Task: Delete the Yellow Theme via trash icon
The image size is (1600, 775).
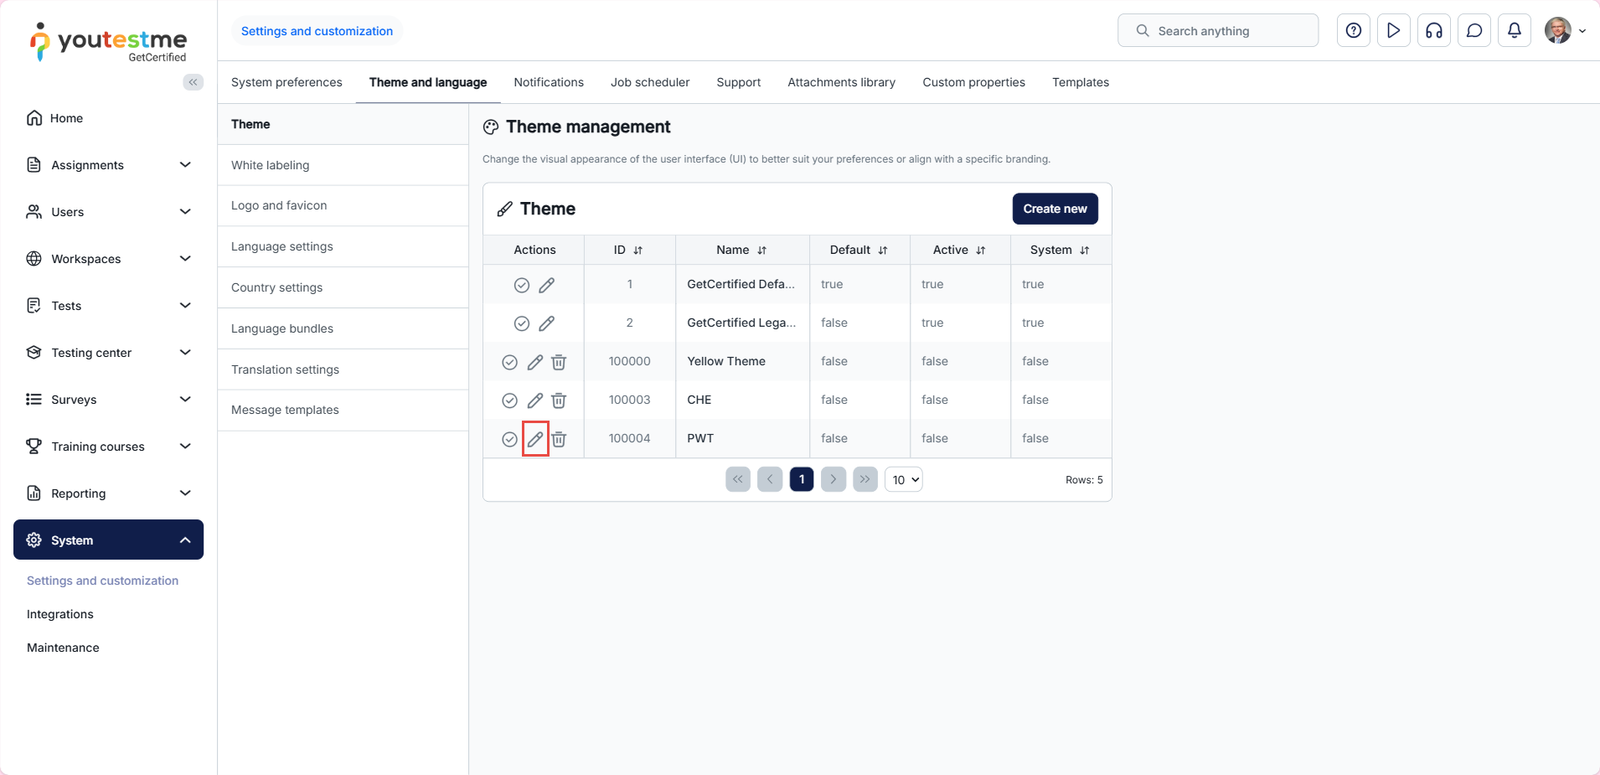Action: pos(559,362)
